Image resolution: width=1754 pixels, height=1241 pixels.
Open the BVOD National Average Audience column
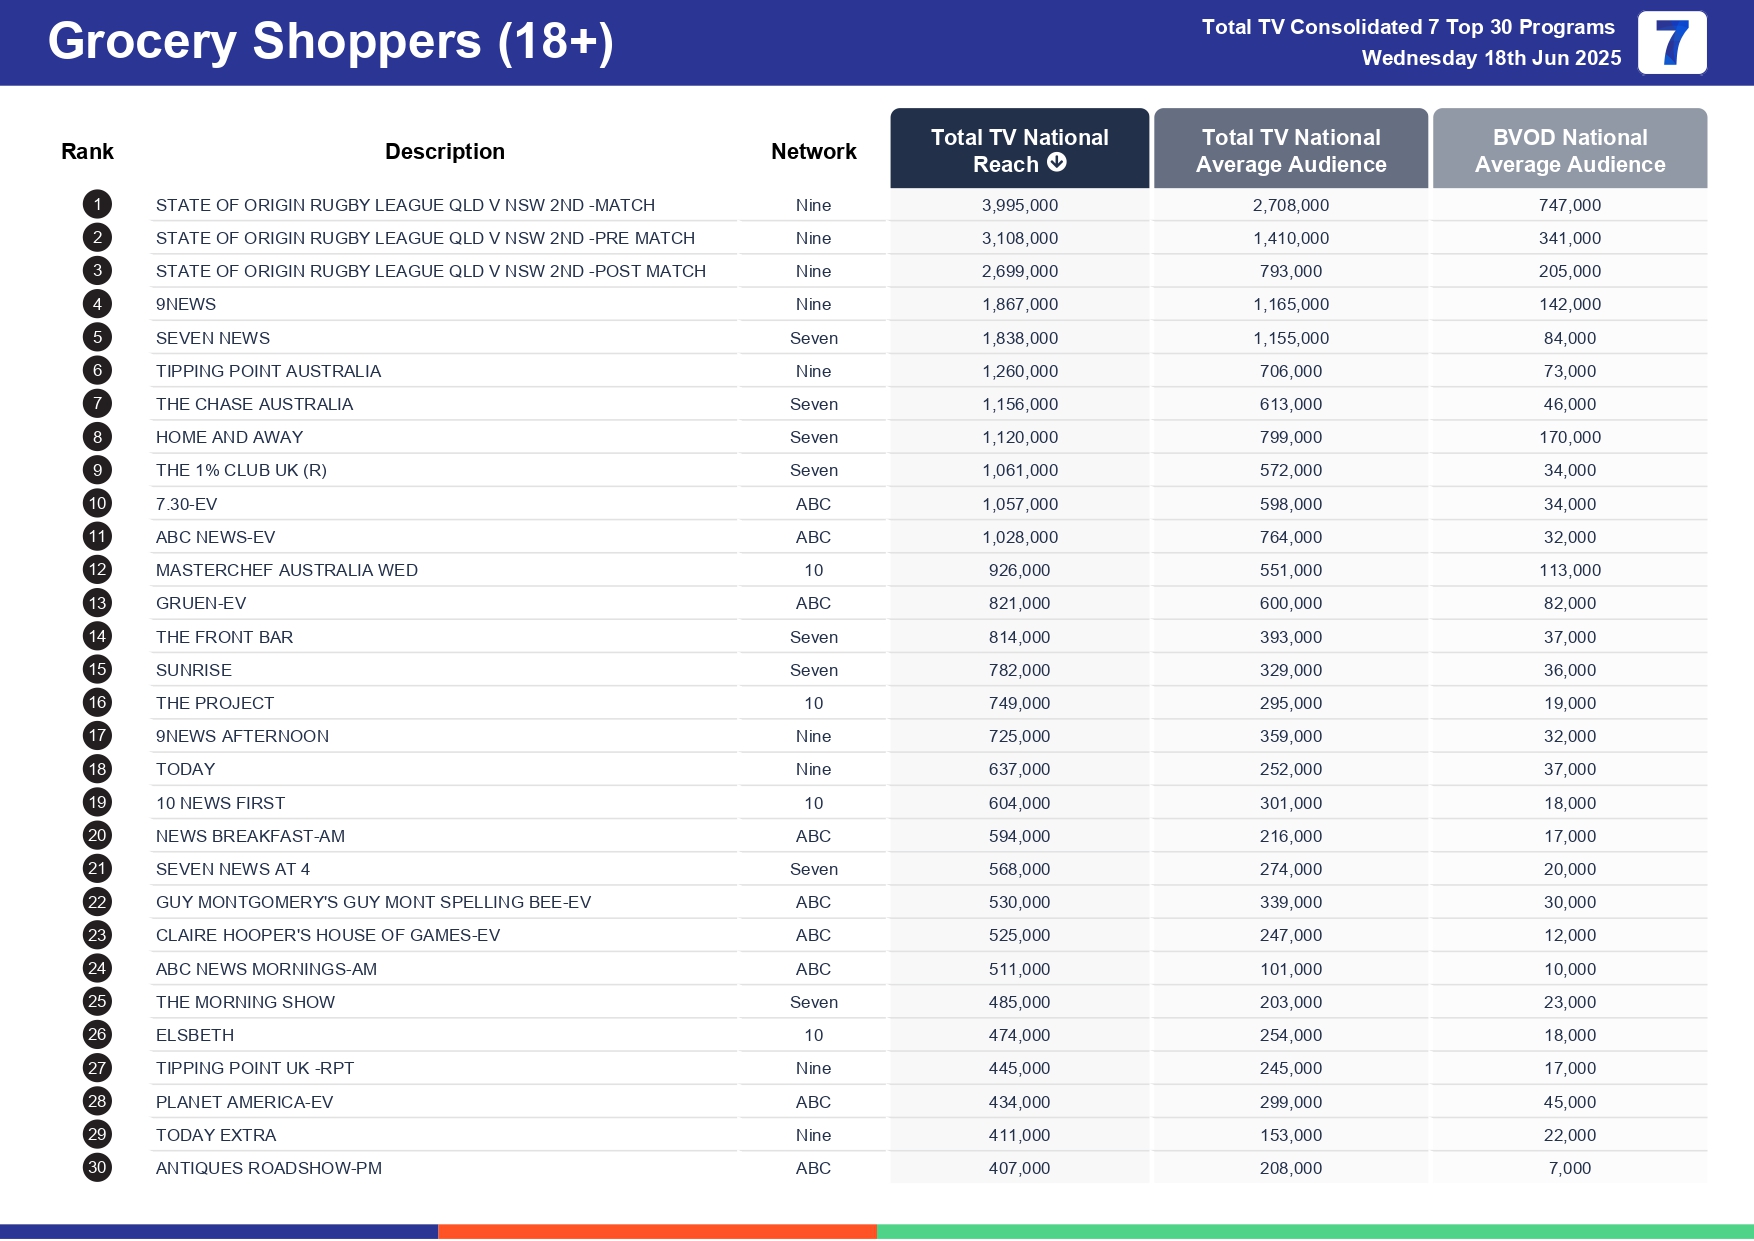[x=1569, y=150]
